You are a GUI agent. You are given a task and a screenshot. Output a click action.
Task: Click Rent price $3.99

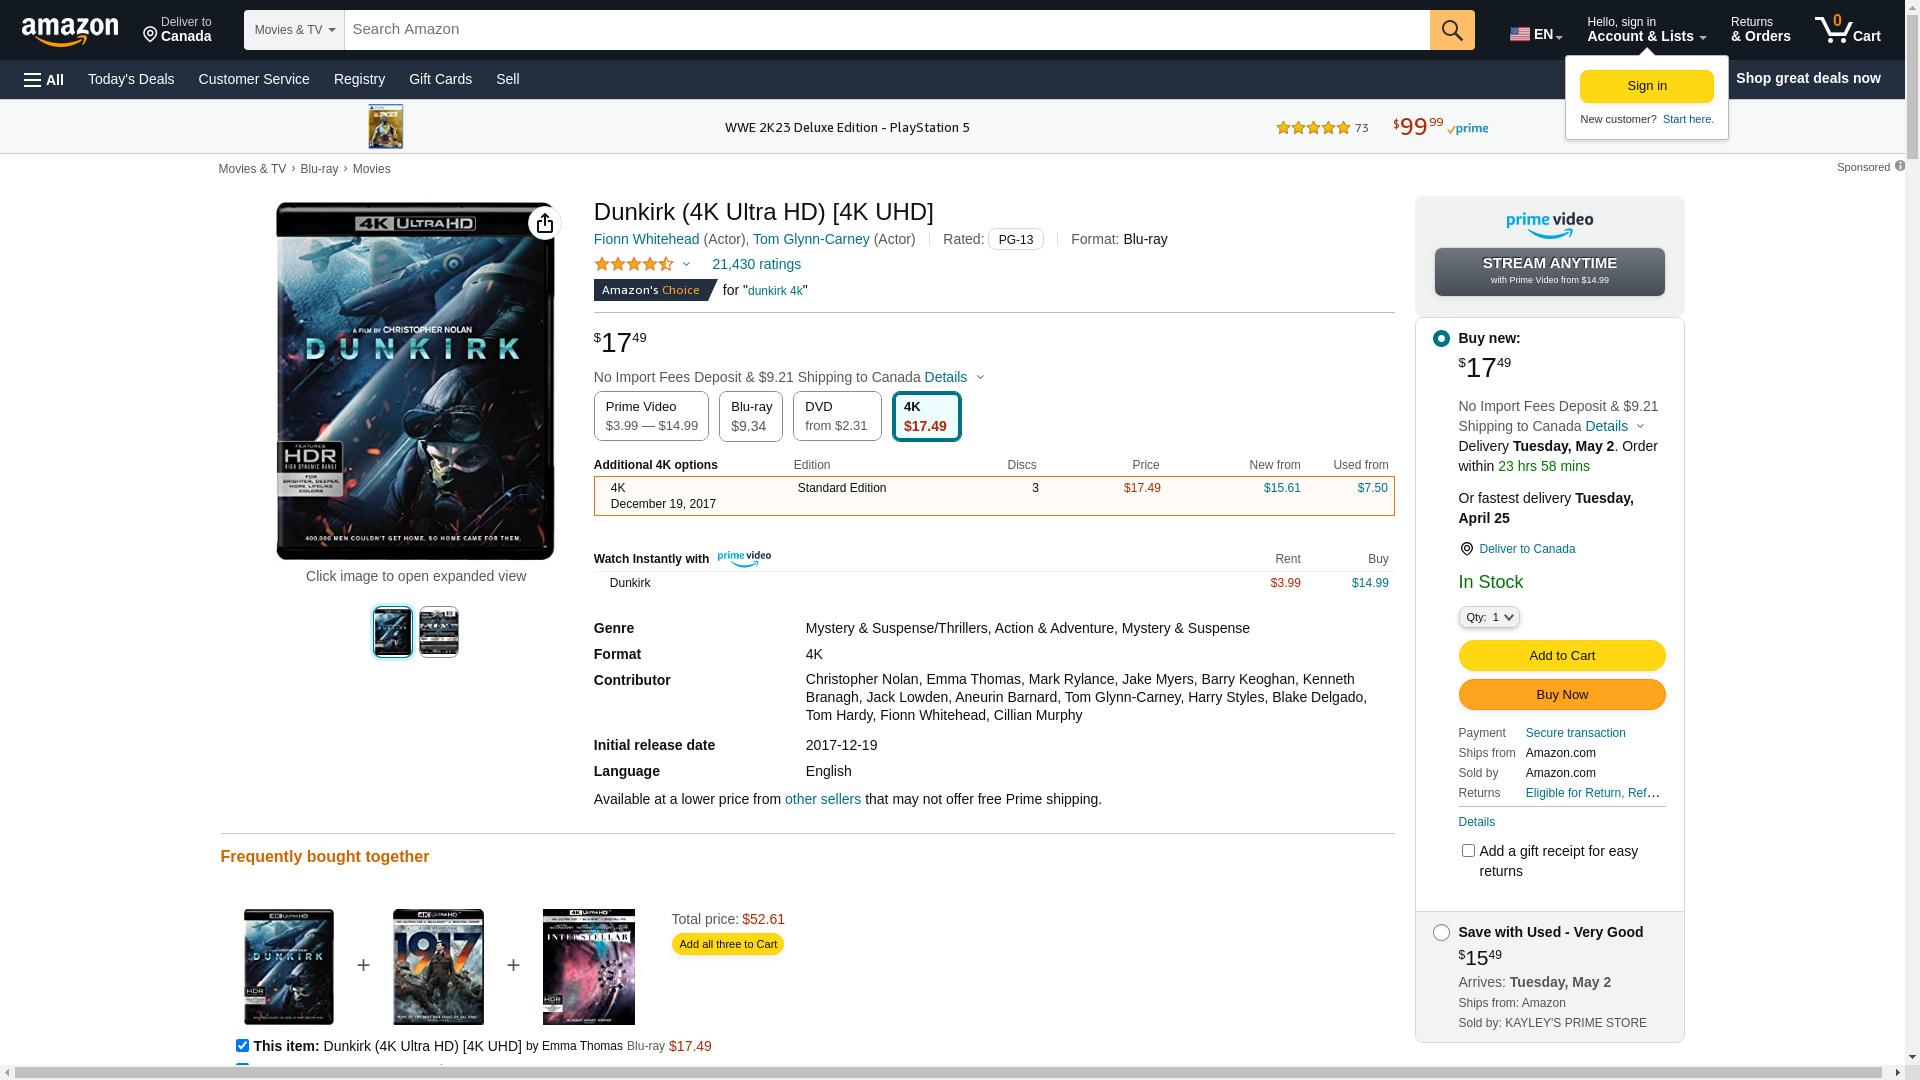tap(1285, 583)
